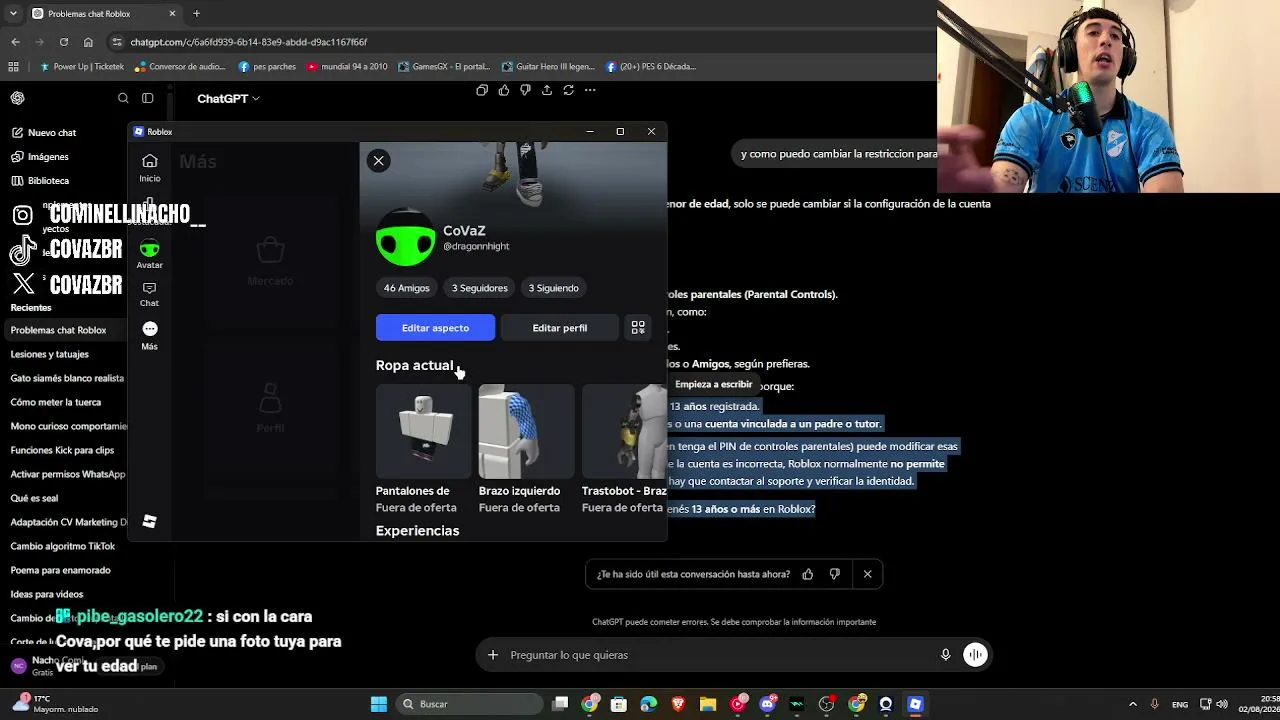This screenshot has width=1280, height=720.
Task: Open more response options (three dots)
Action: (x=590, y=90)
